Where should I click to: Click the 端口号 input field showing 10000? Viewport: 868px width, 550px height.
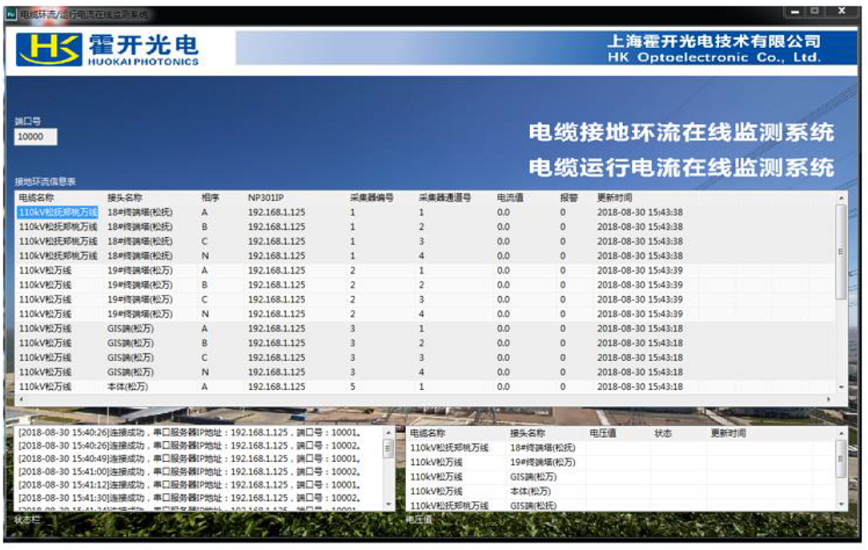35,137
